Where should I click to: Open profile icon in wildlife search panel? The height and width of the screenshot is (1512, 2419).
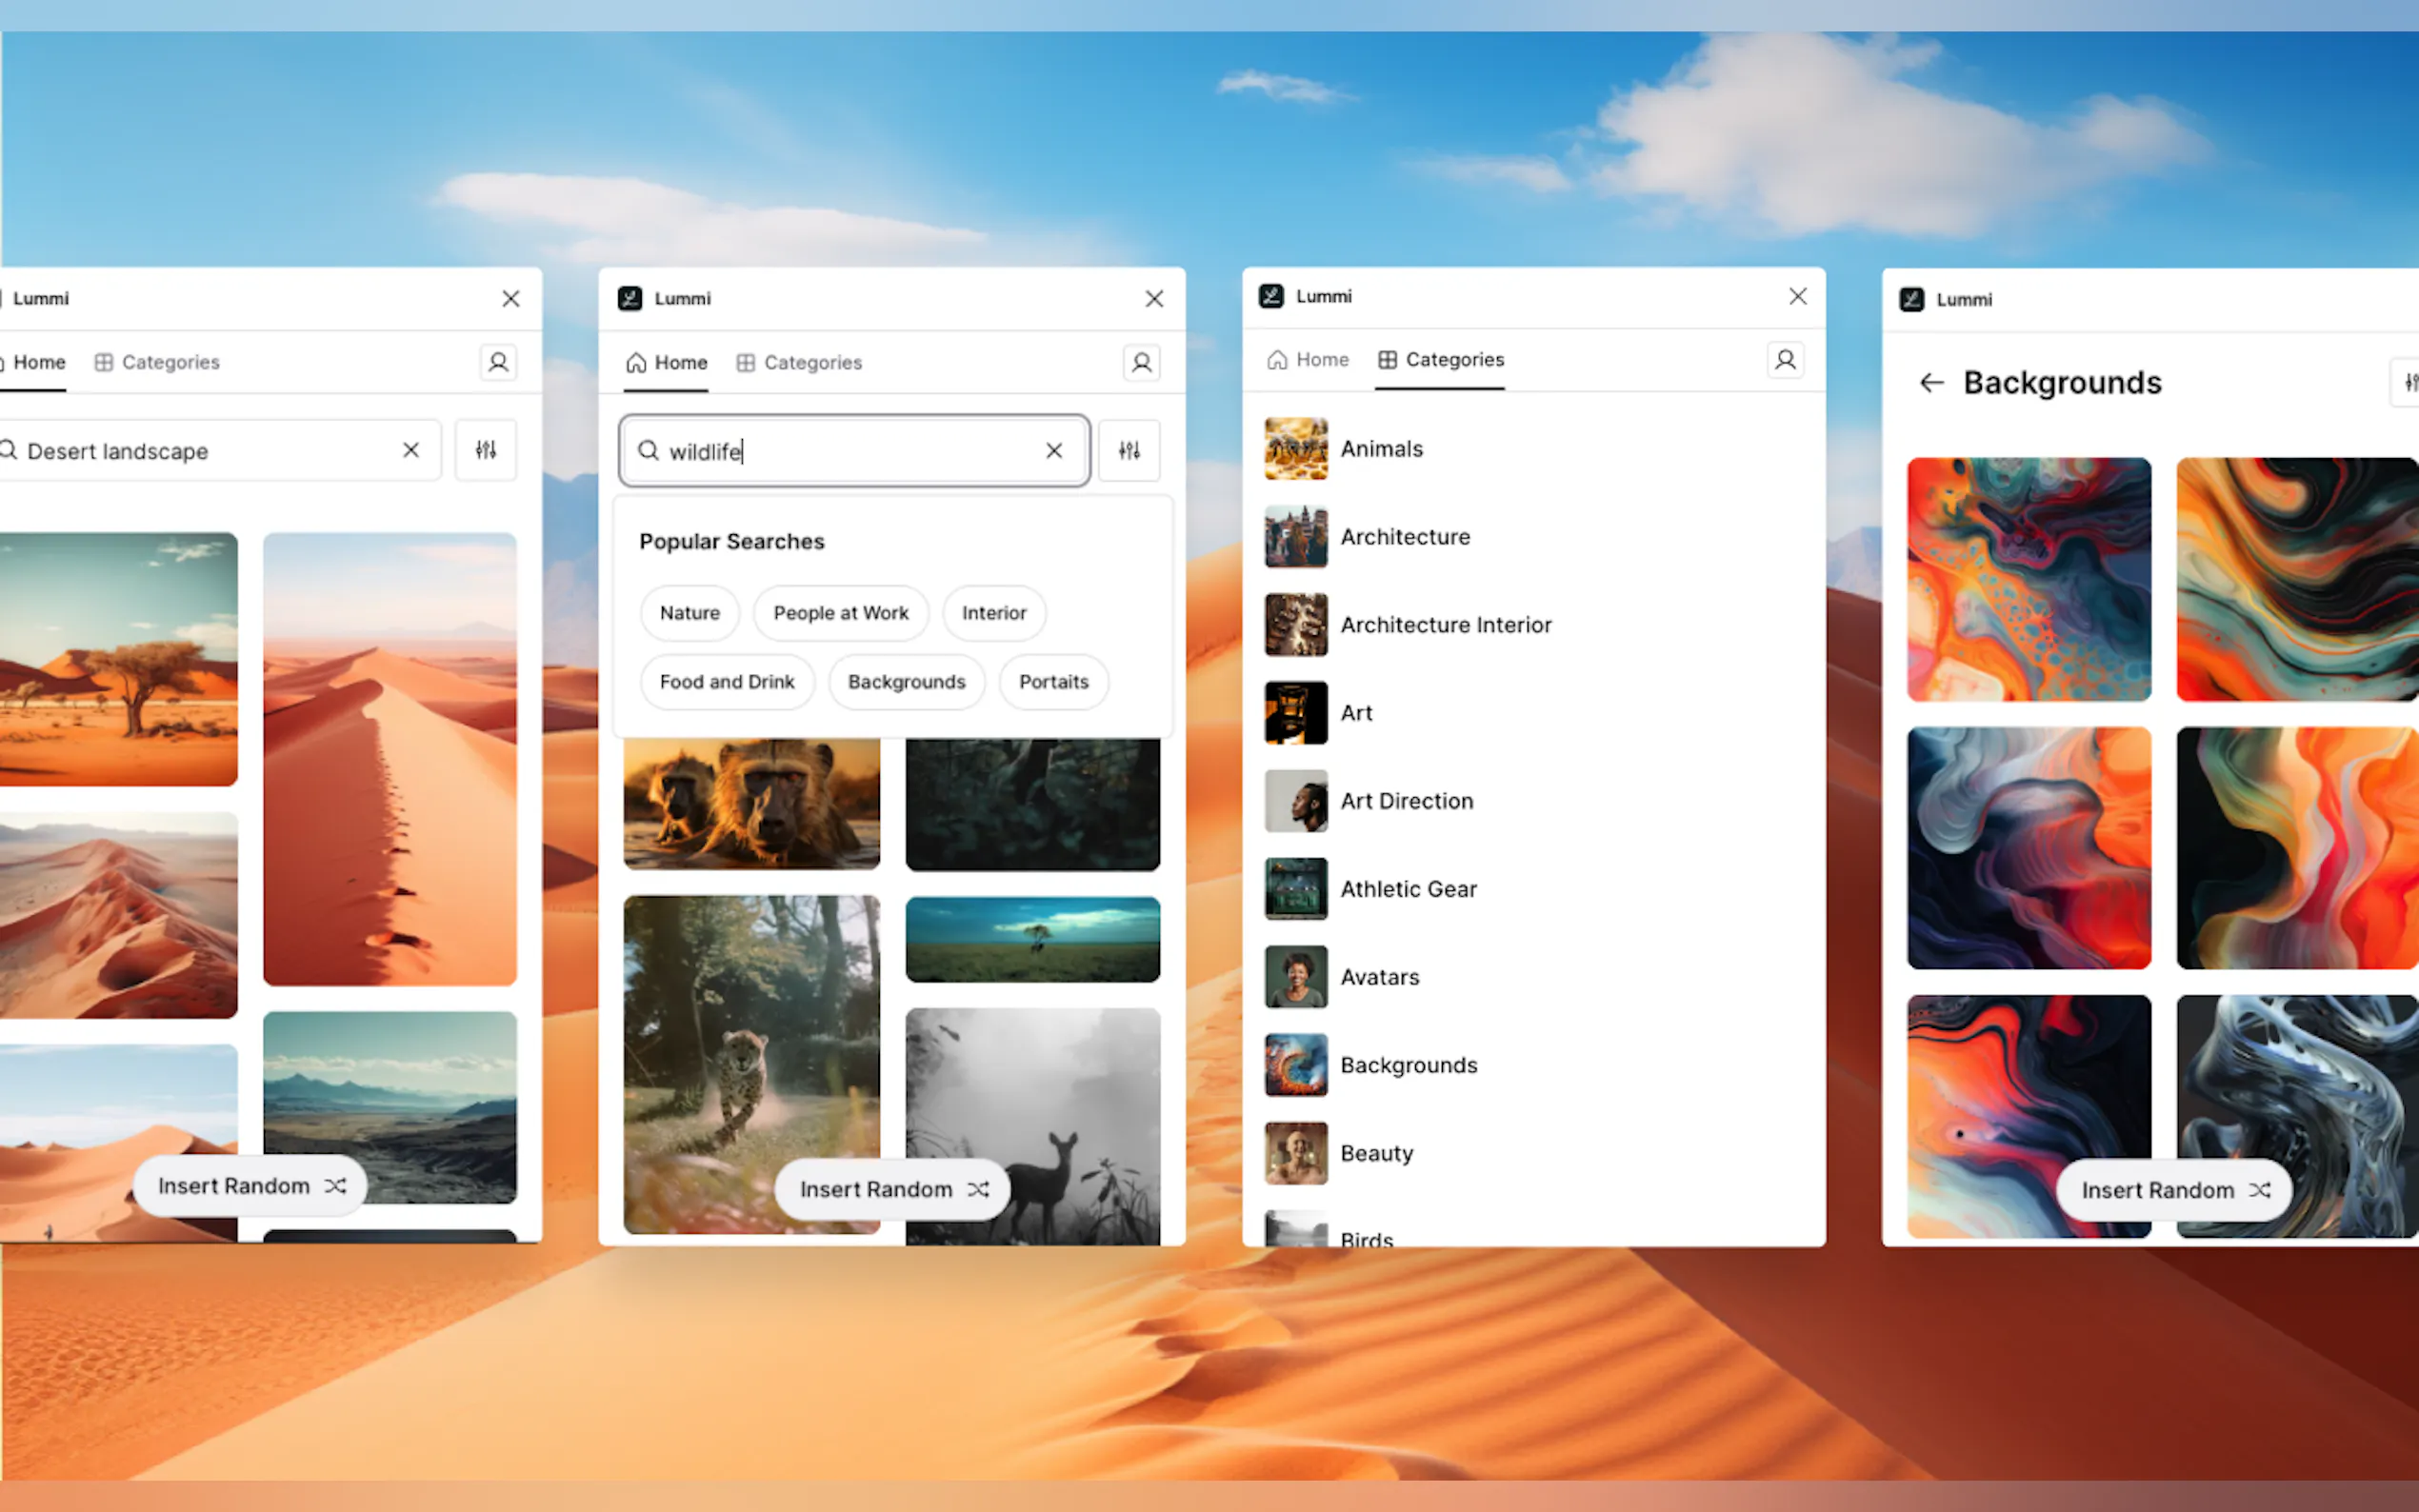1141,362
